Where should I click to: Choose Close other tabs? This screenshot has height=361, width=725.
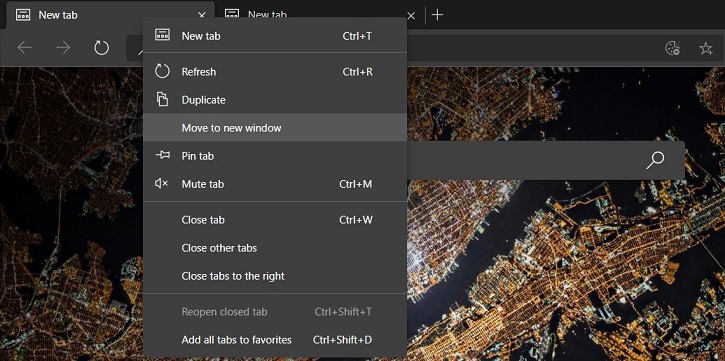click(275, 248)
